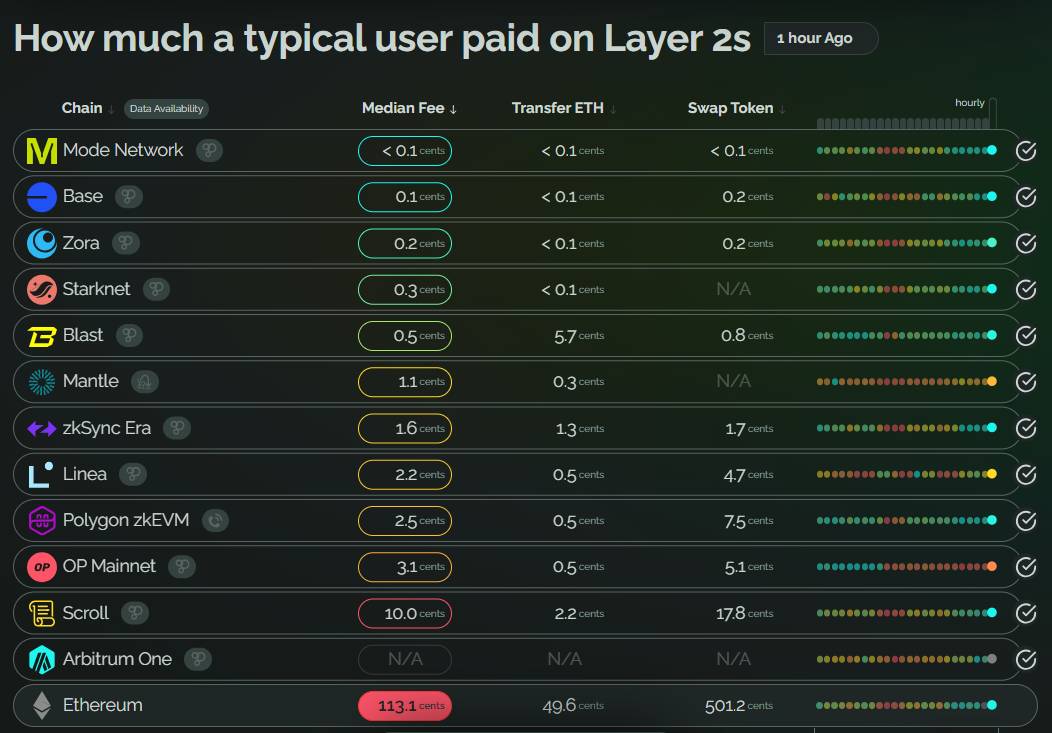Open the Mode Network chain name
This screenshot has width=1052, height=733.
click(x=123, y=150)
